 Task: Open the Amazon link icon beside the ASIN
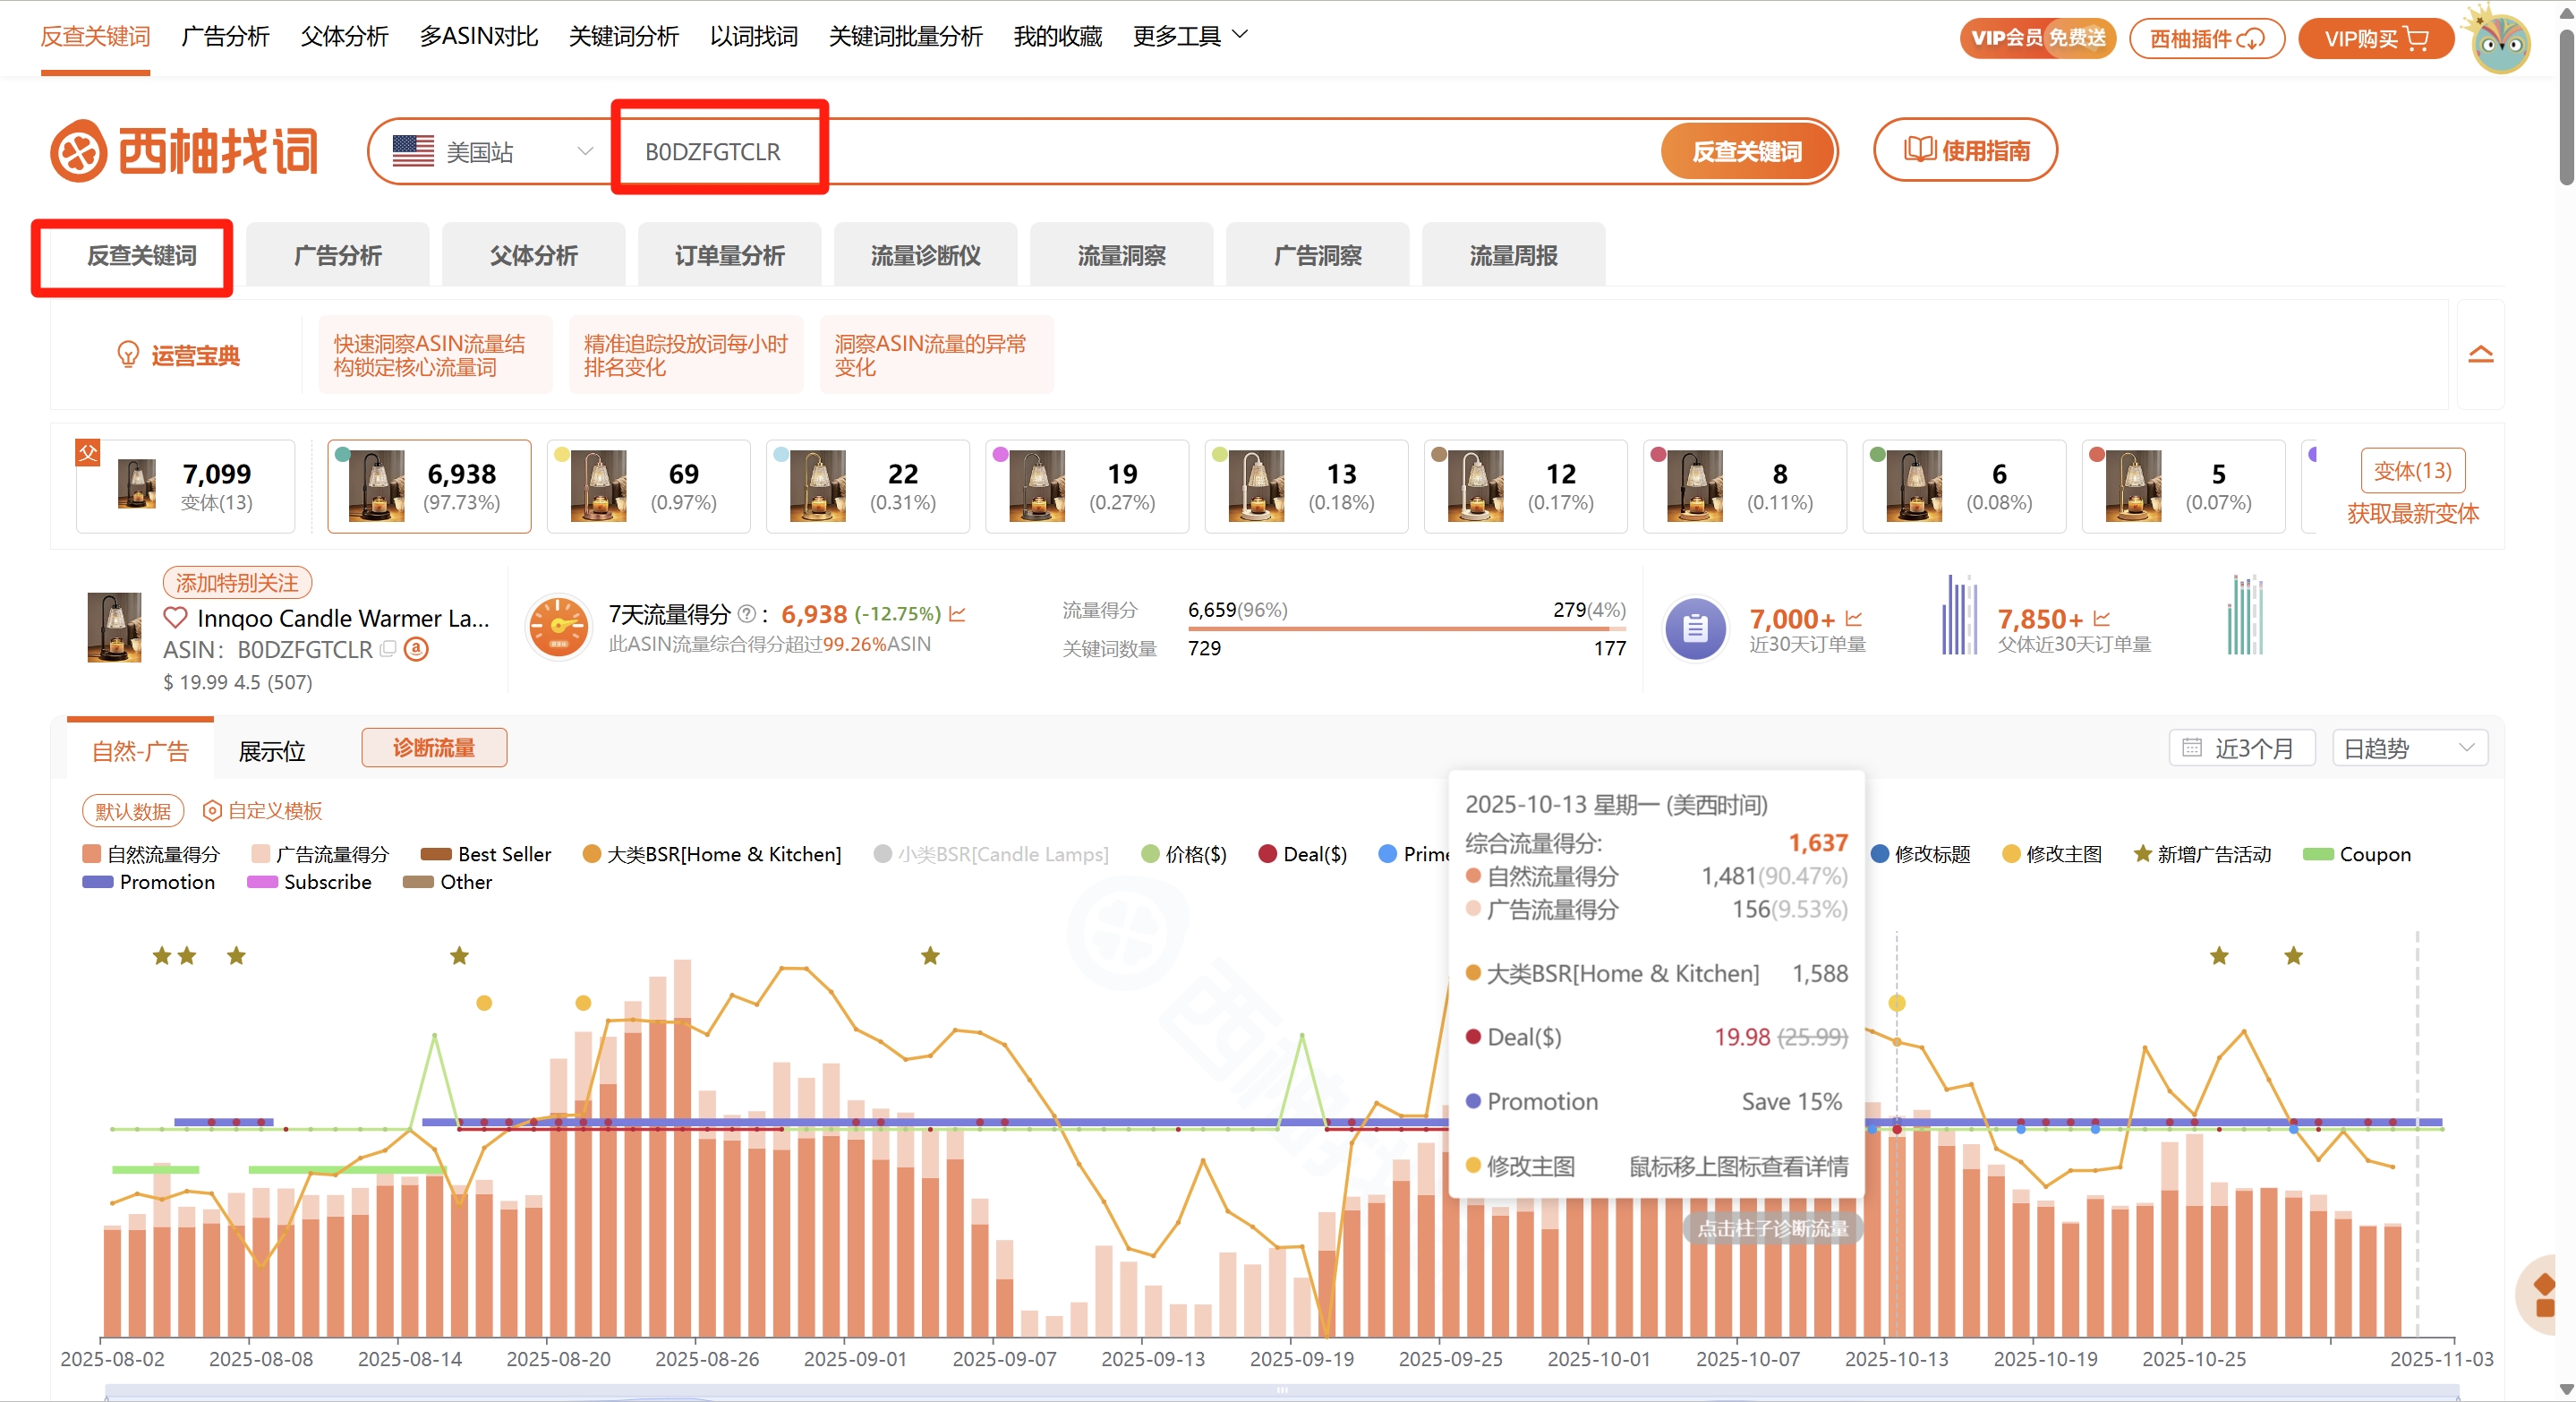click(x=416, y=649)
